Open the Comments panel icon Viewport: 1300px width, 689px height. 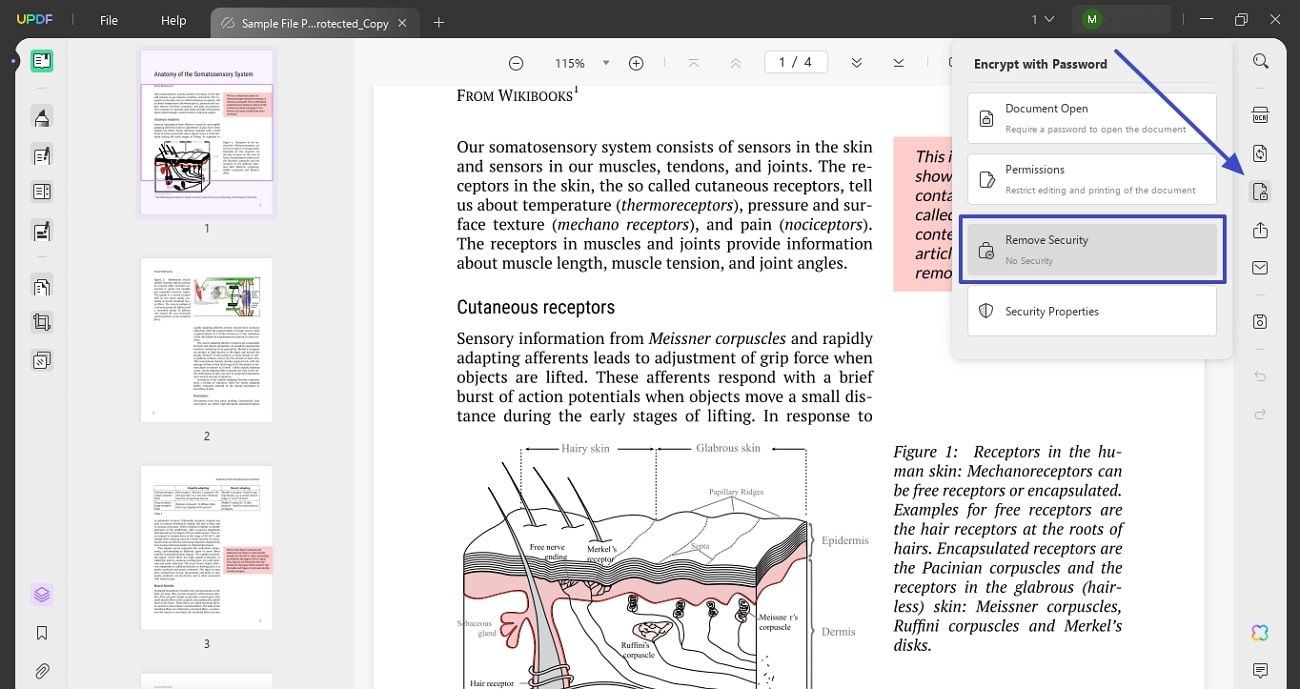pos(1260,670)
